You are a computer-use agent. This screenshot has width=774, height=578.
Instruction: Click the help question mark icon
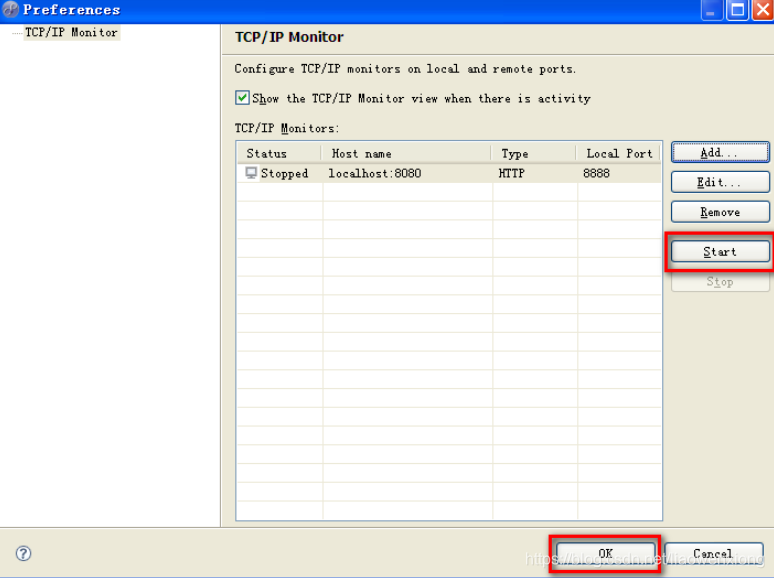tap(23, 553)
